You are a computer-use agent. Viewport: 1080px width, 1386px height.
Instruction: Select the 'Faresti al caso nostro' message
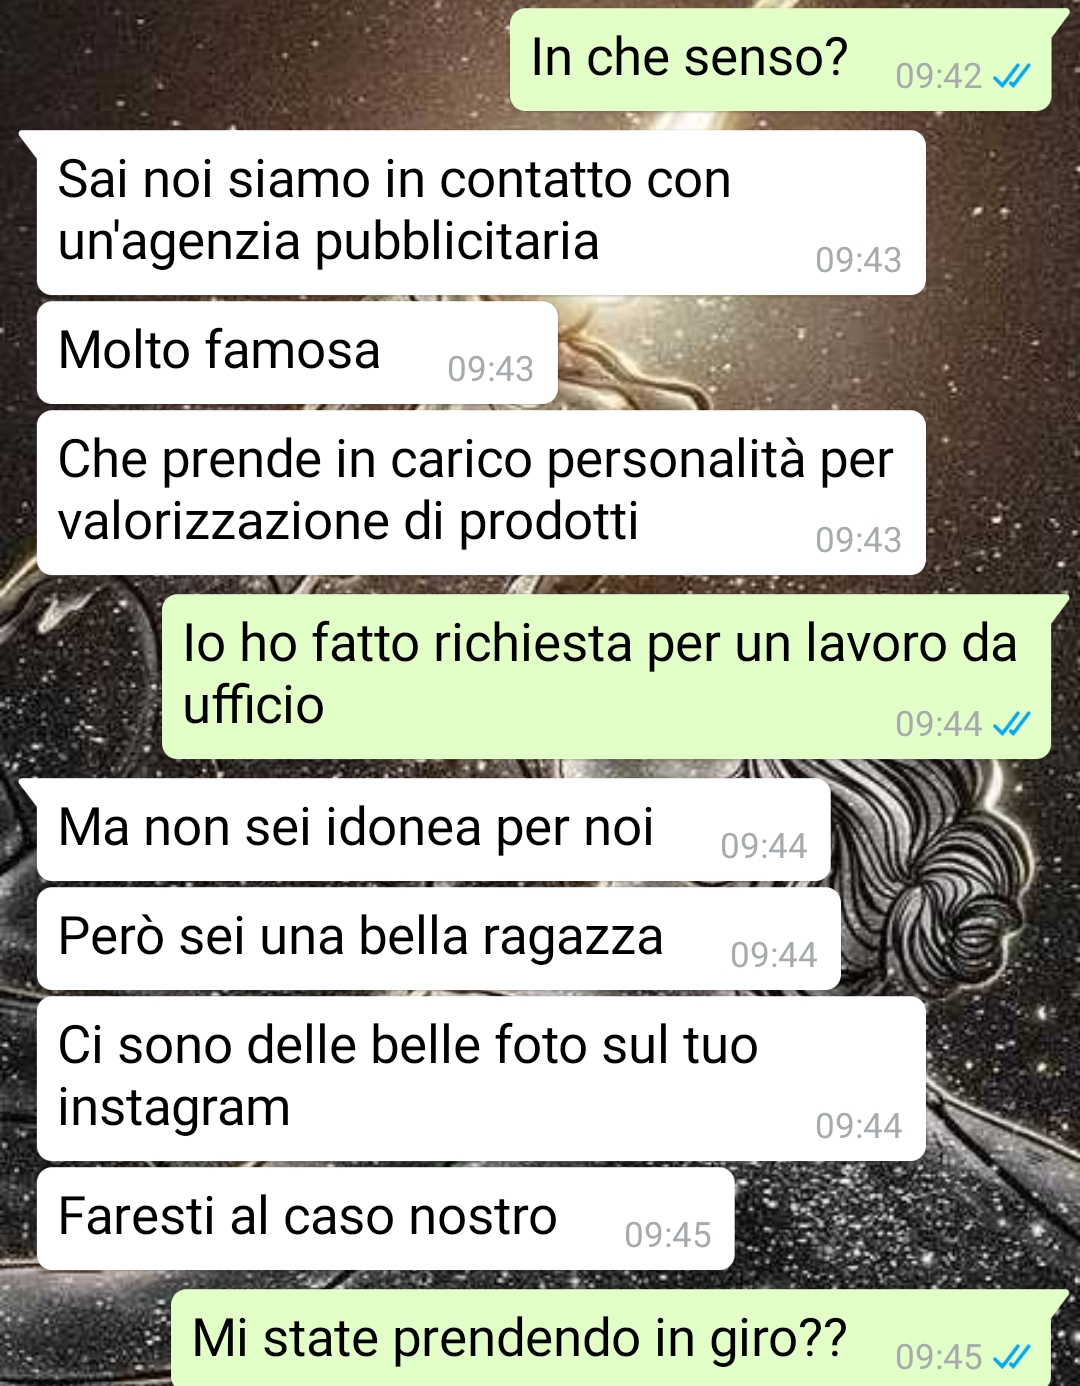pyautogui.click(x=385, y=1218)
